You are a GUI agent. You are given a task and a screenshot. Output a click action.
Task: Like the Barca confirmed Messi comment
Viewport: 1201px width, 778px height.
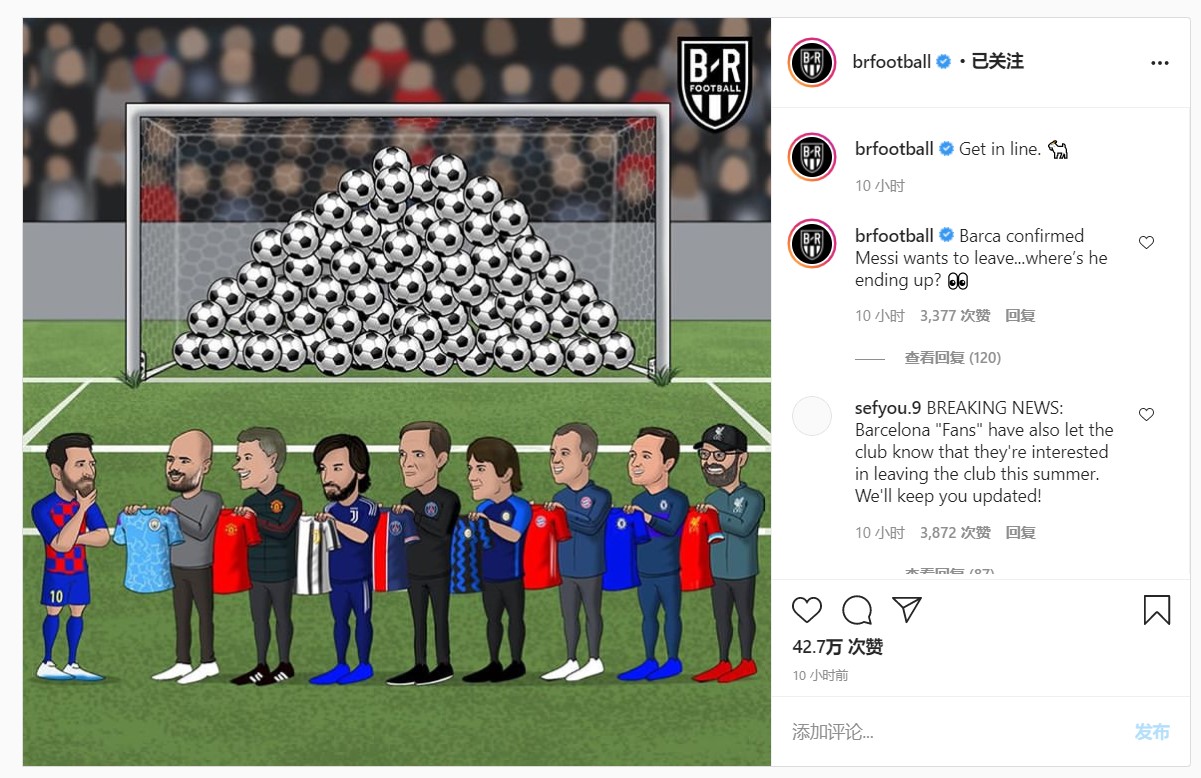(x=1146, y=242)
